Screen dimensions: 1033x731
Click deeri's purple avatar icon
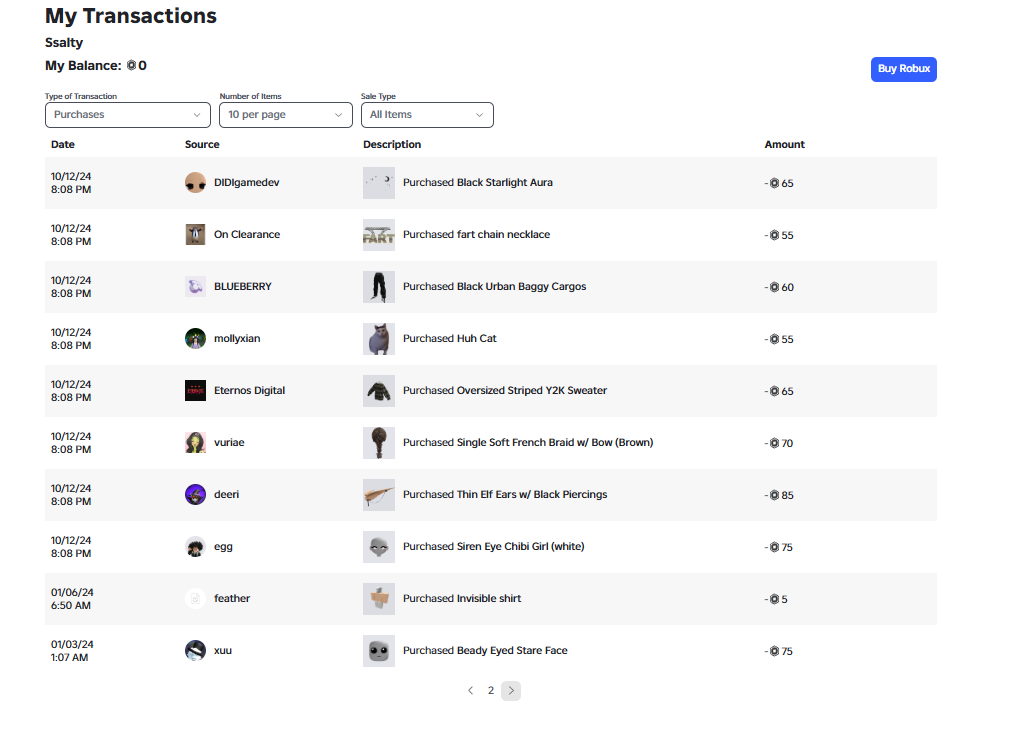(x=195, y=495)
